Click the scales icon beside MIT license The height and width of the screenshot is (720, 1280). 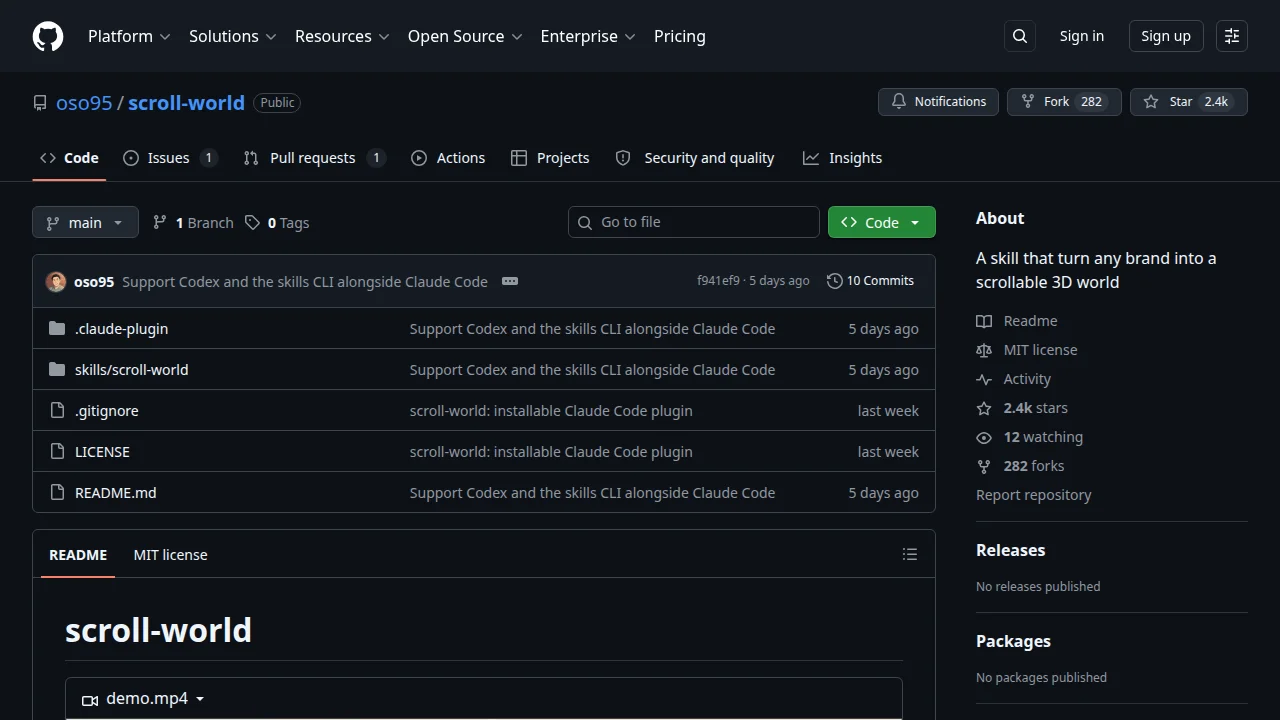[x=984, y=350]
